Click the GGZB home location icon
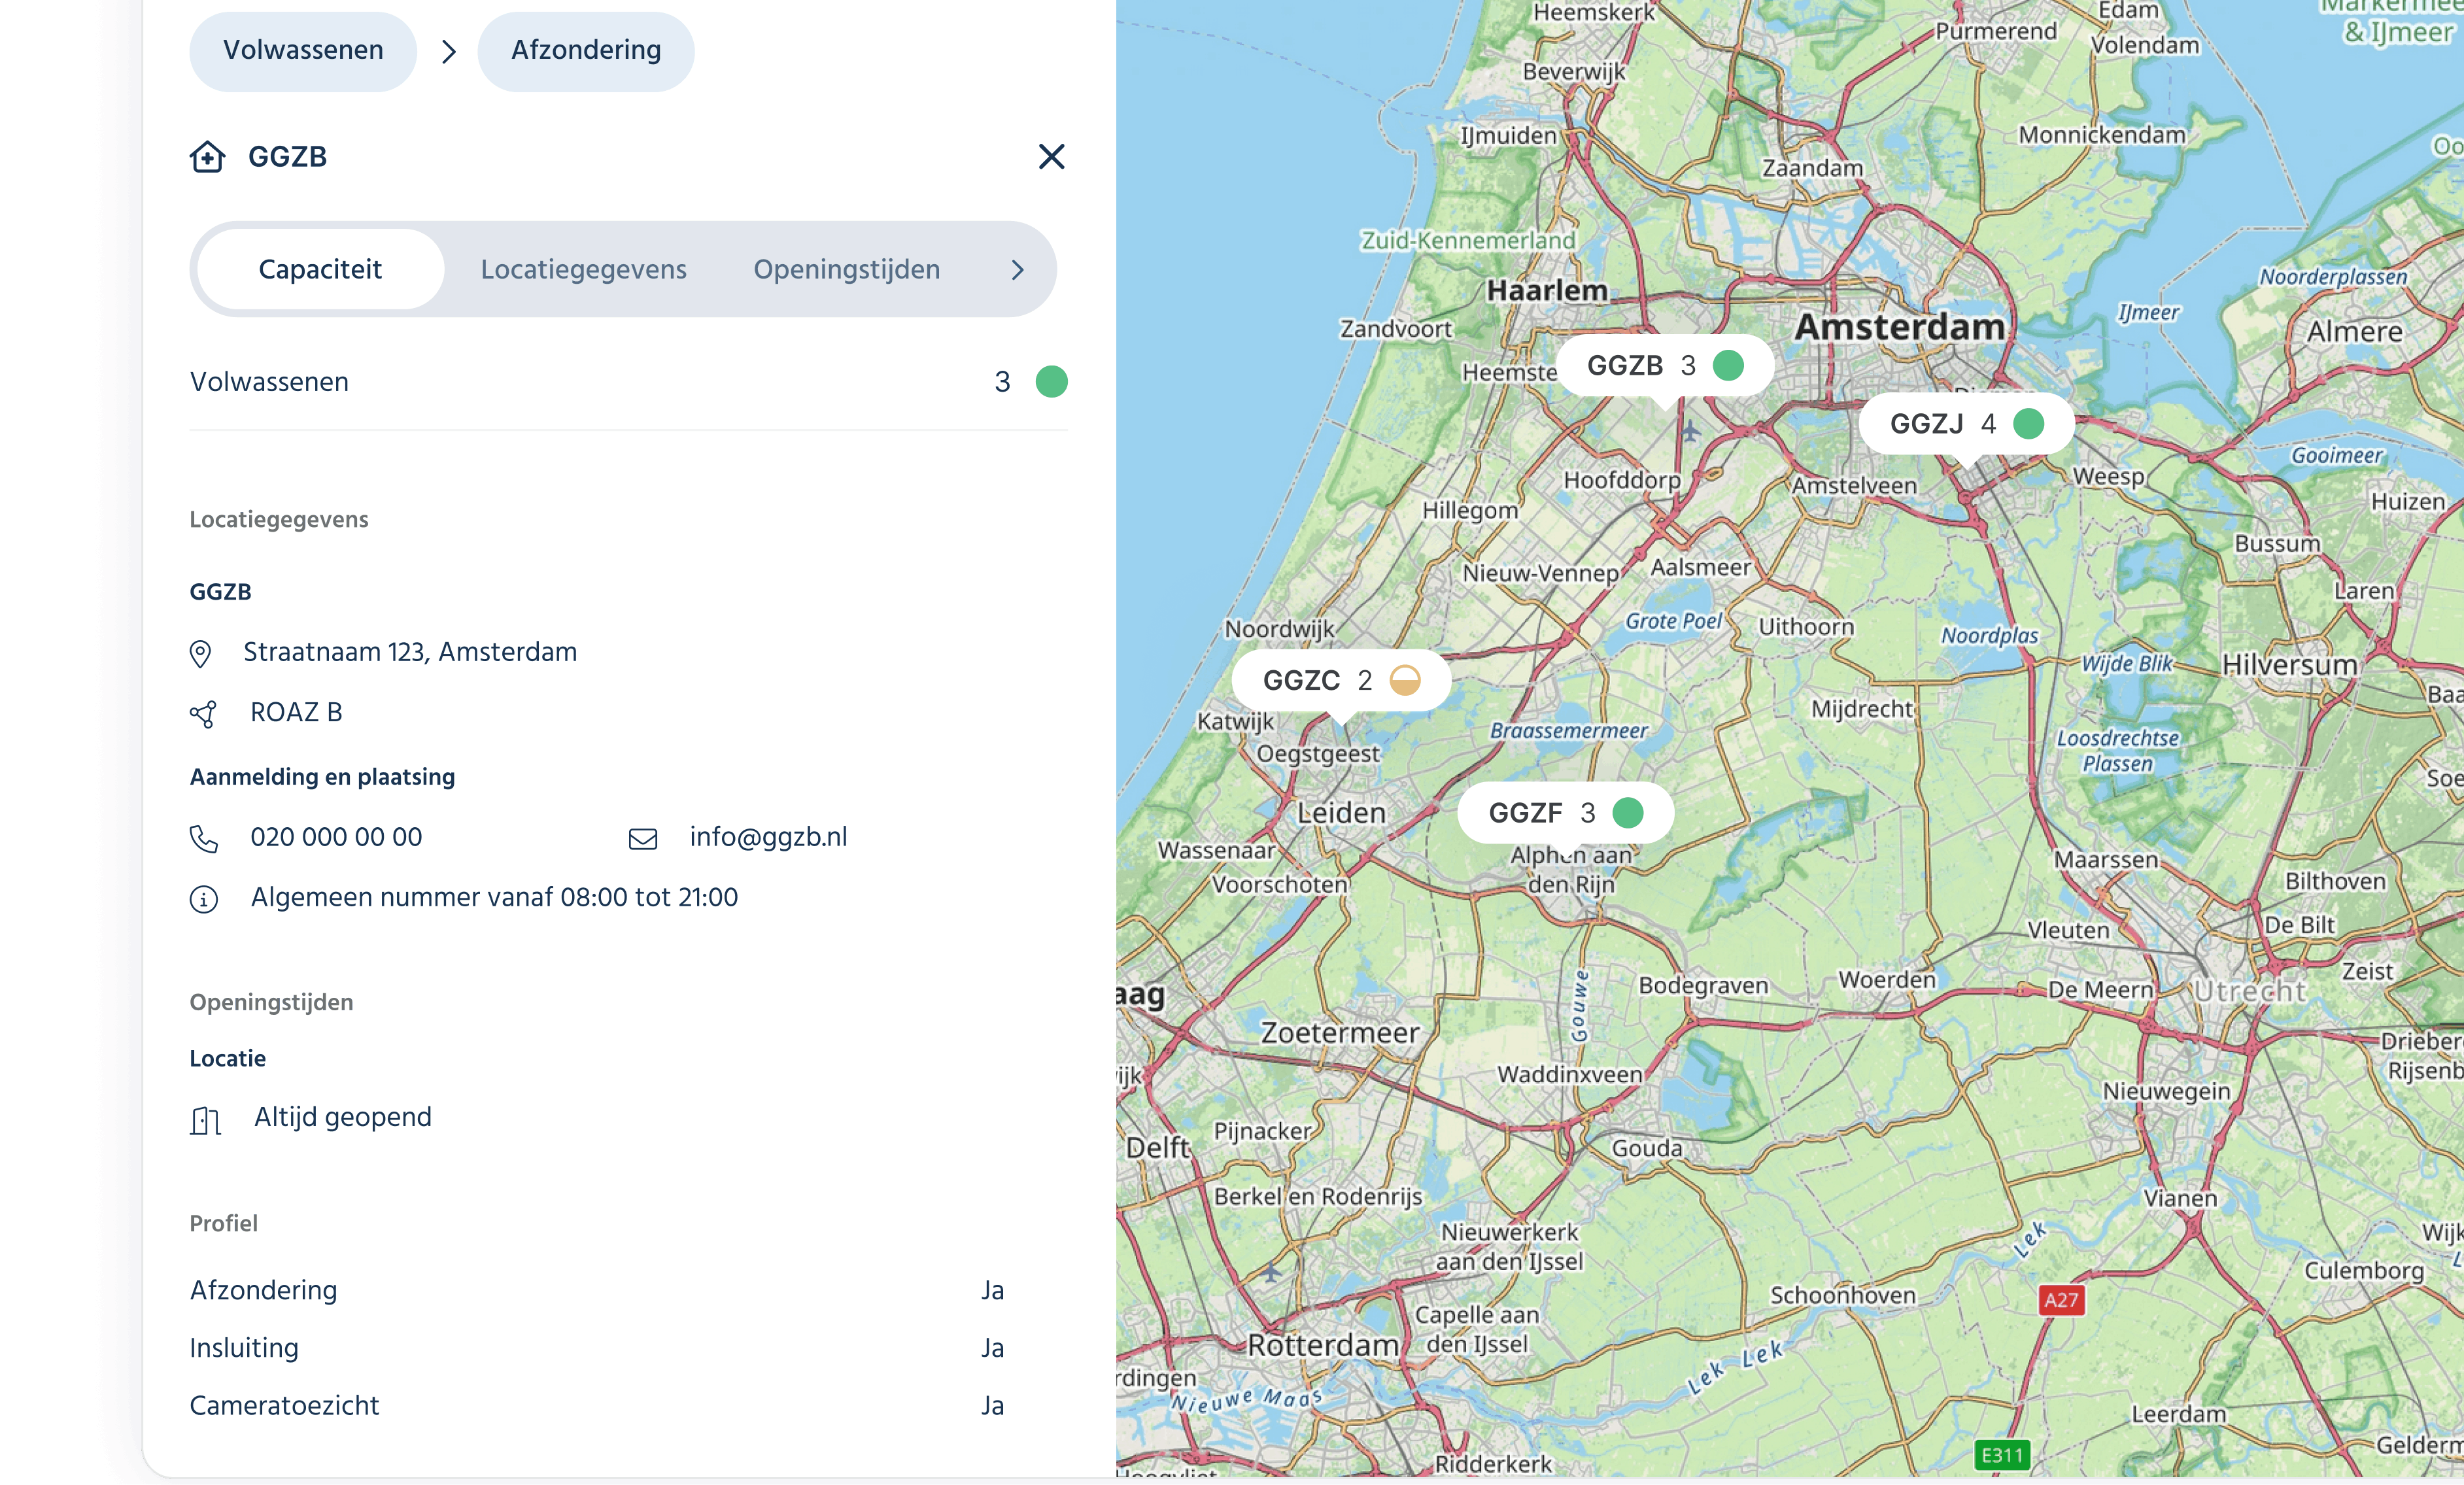Viewport: 2464px width, 1485px height. pyautogui.click(x=207, y=157)
